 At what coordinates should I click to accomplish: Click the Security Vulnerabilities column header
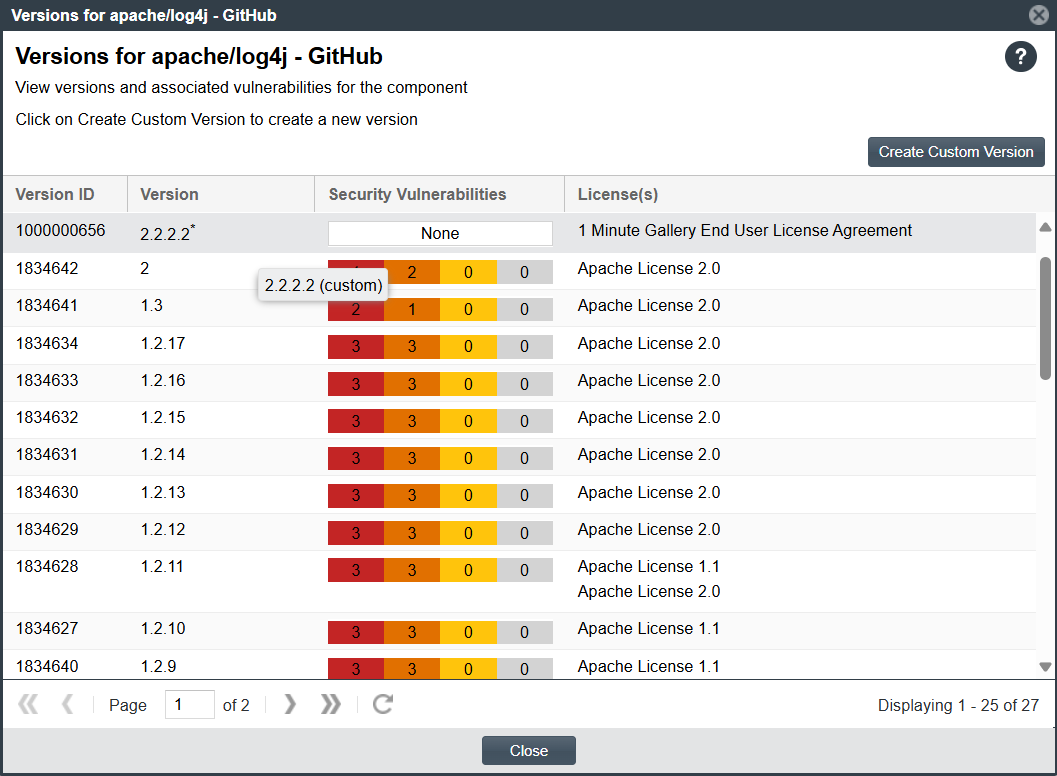tap(418, 195)
